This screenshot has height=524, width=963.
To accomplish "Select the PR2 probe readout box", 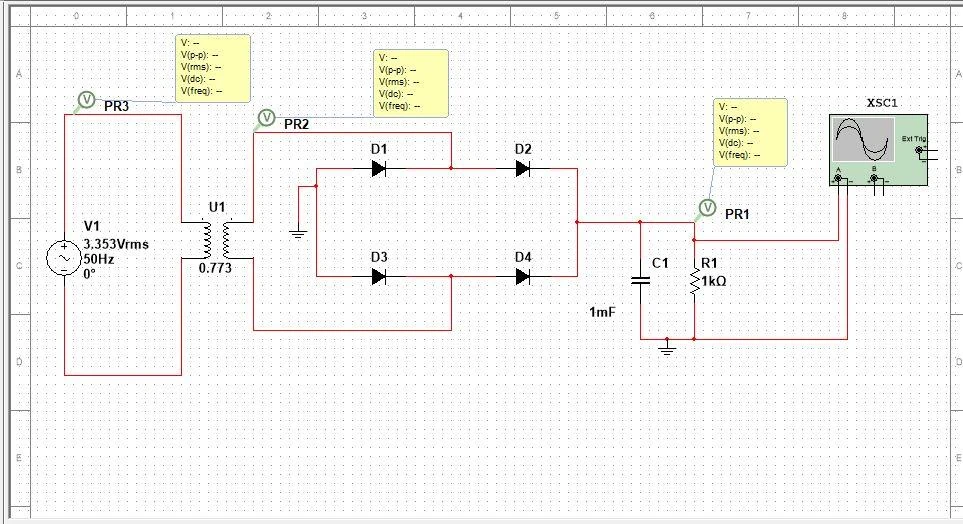I will click(411, 84).
